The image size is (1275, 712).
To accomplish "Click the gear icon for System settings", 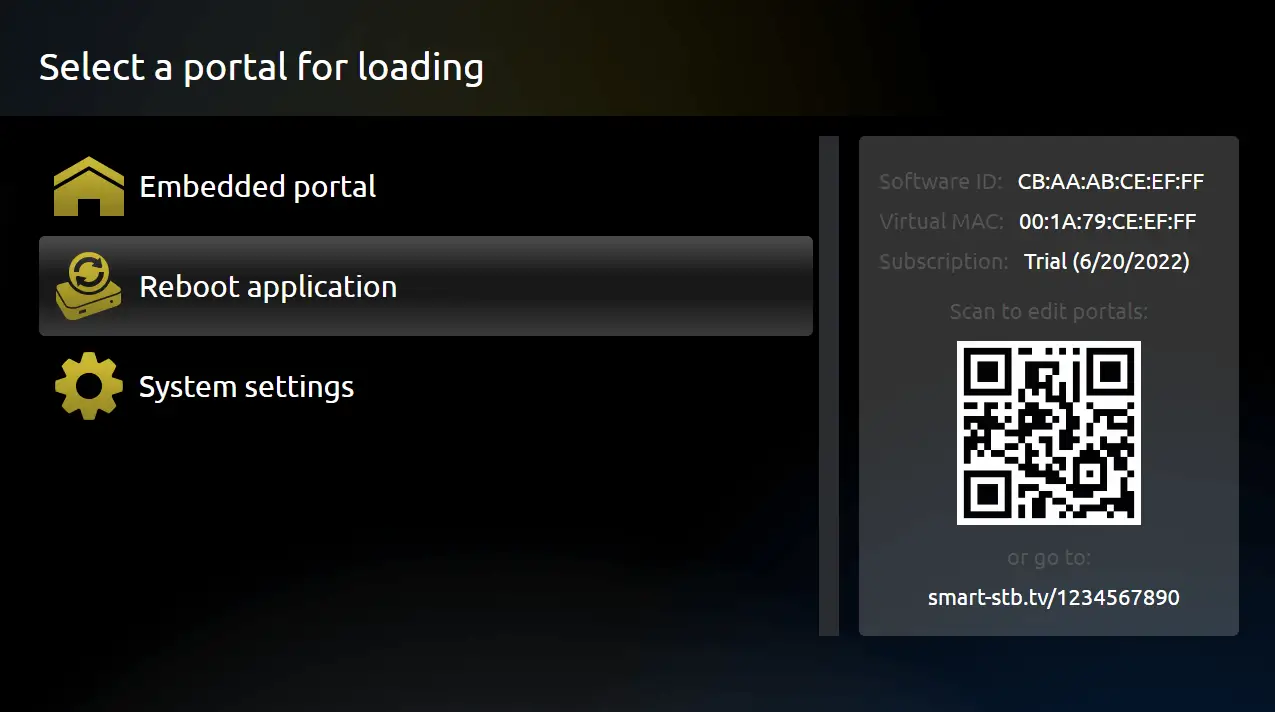I will click(x=89, y=386).
